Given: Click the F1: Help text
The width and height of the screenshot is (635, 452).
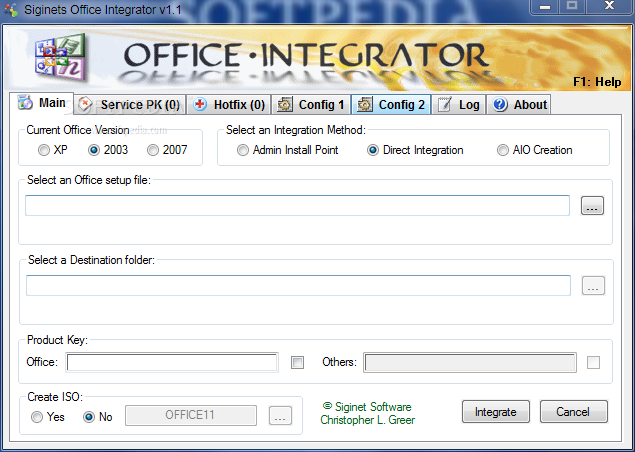Looking at the screenshot, I should pyautogui.click(x=597, y=82).
